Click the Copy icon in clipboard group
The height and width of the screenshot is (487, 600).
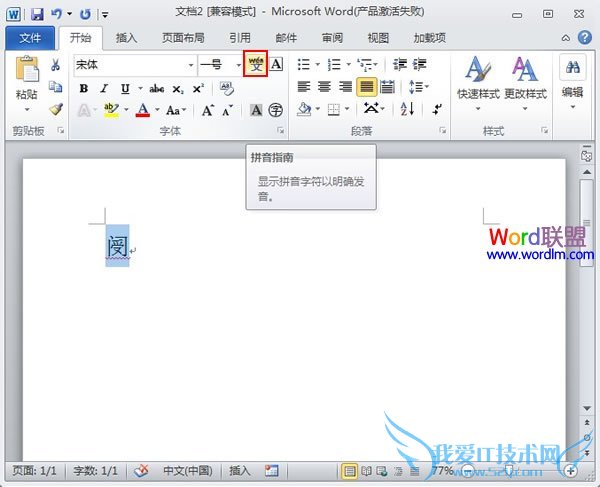click(55, 87)
